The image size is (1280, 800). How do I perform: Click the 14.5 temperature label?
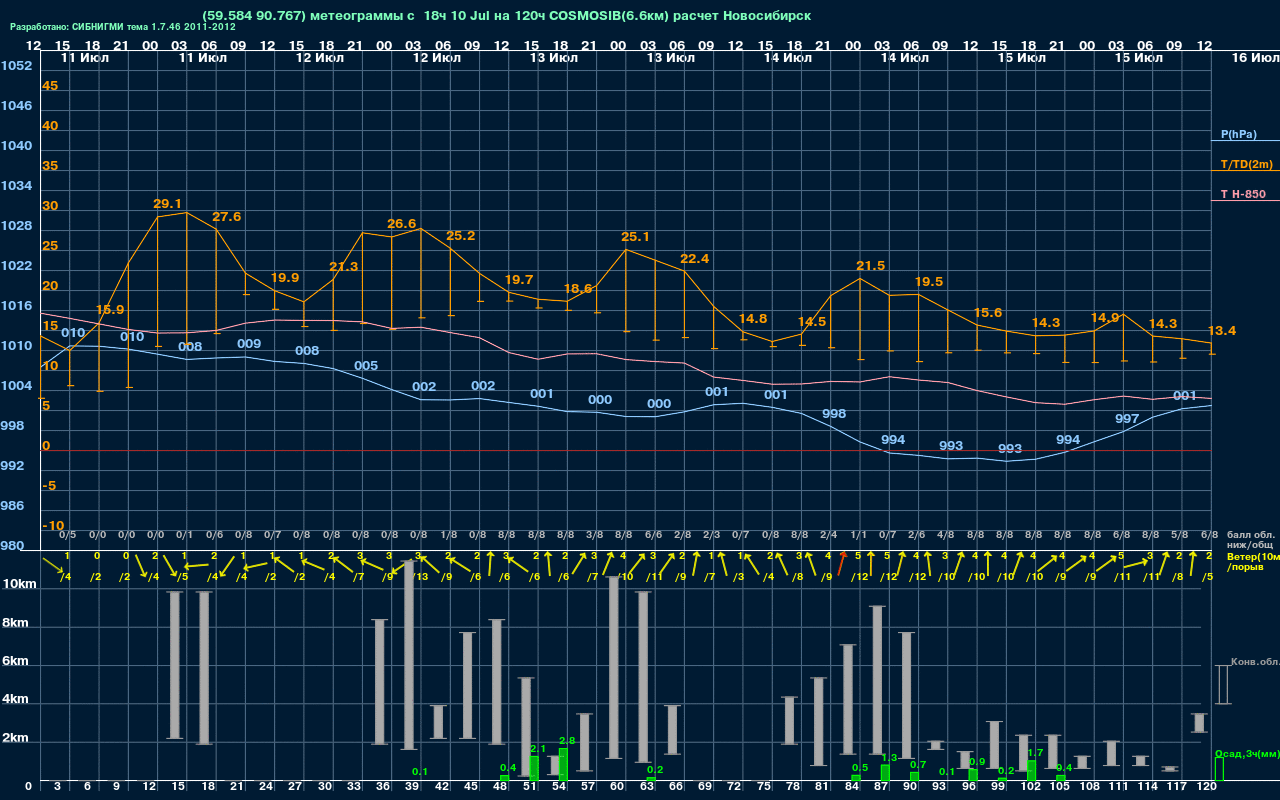[x=812, y=322]
